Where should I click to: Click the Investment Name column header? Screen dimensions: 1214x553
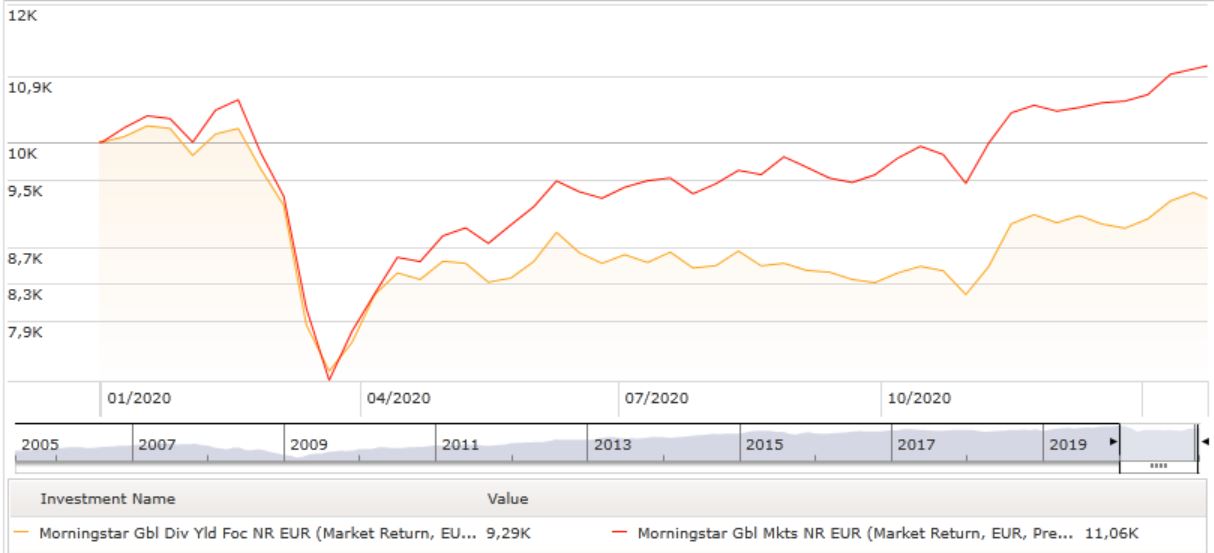(107, 498)
